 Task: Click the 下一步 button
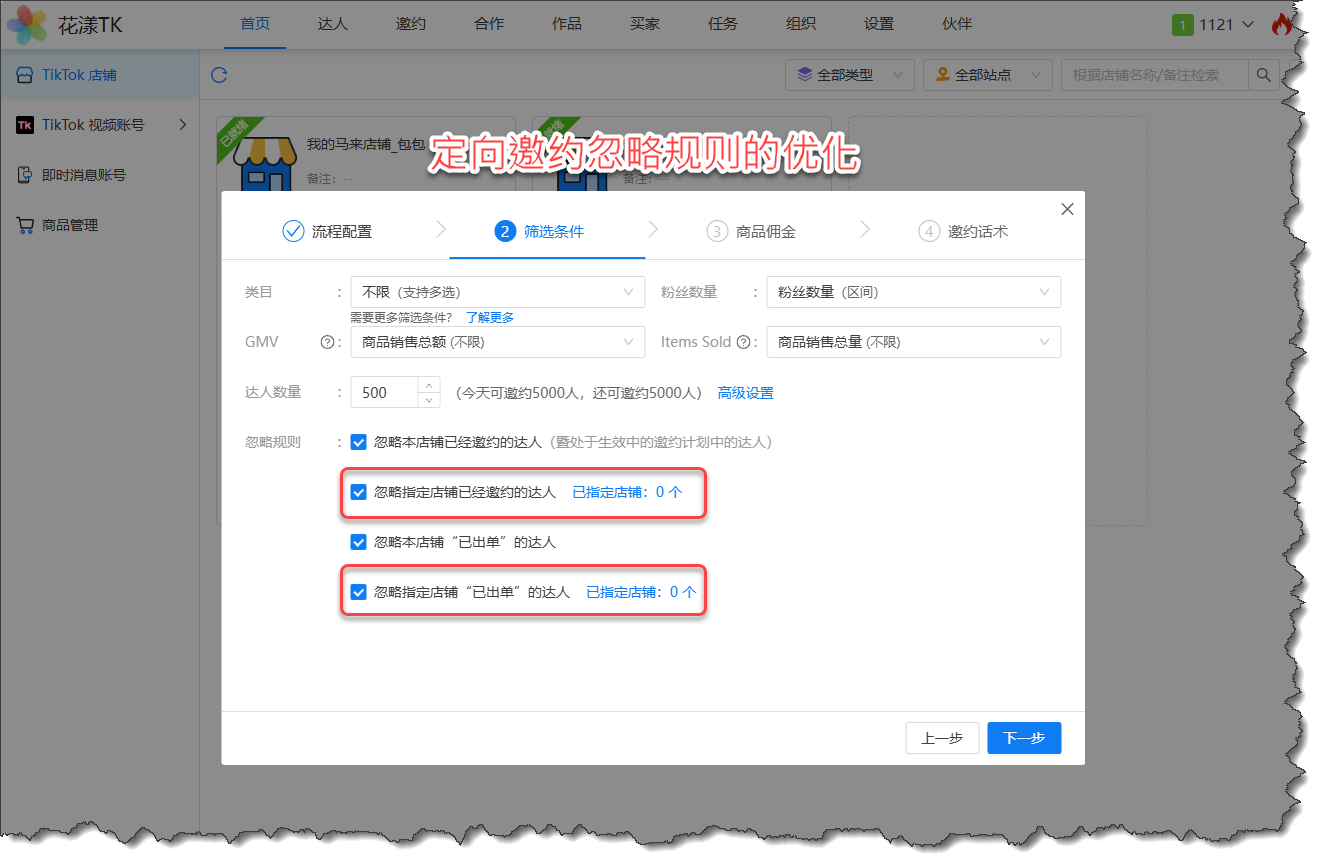pos(1023,738)
